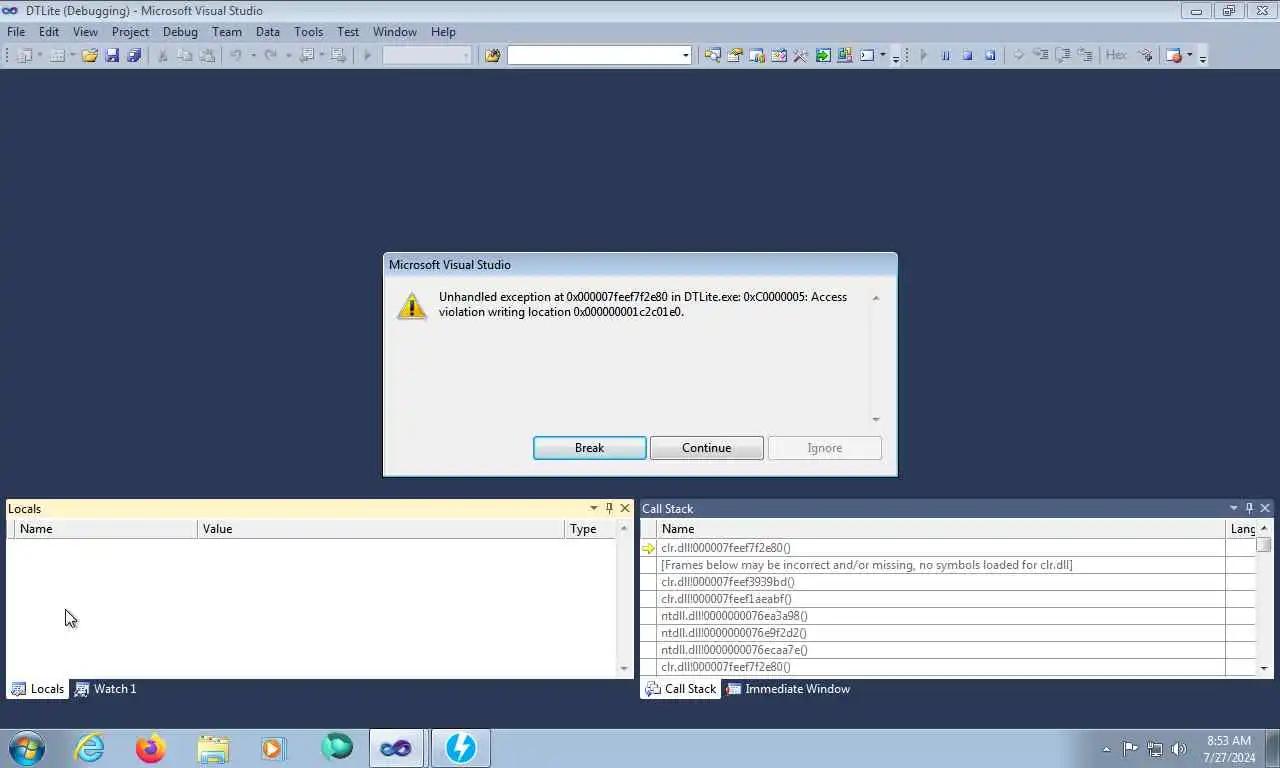Open the File menu
The image size is (1280, 768).
16,31
